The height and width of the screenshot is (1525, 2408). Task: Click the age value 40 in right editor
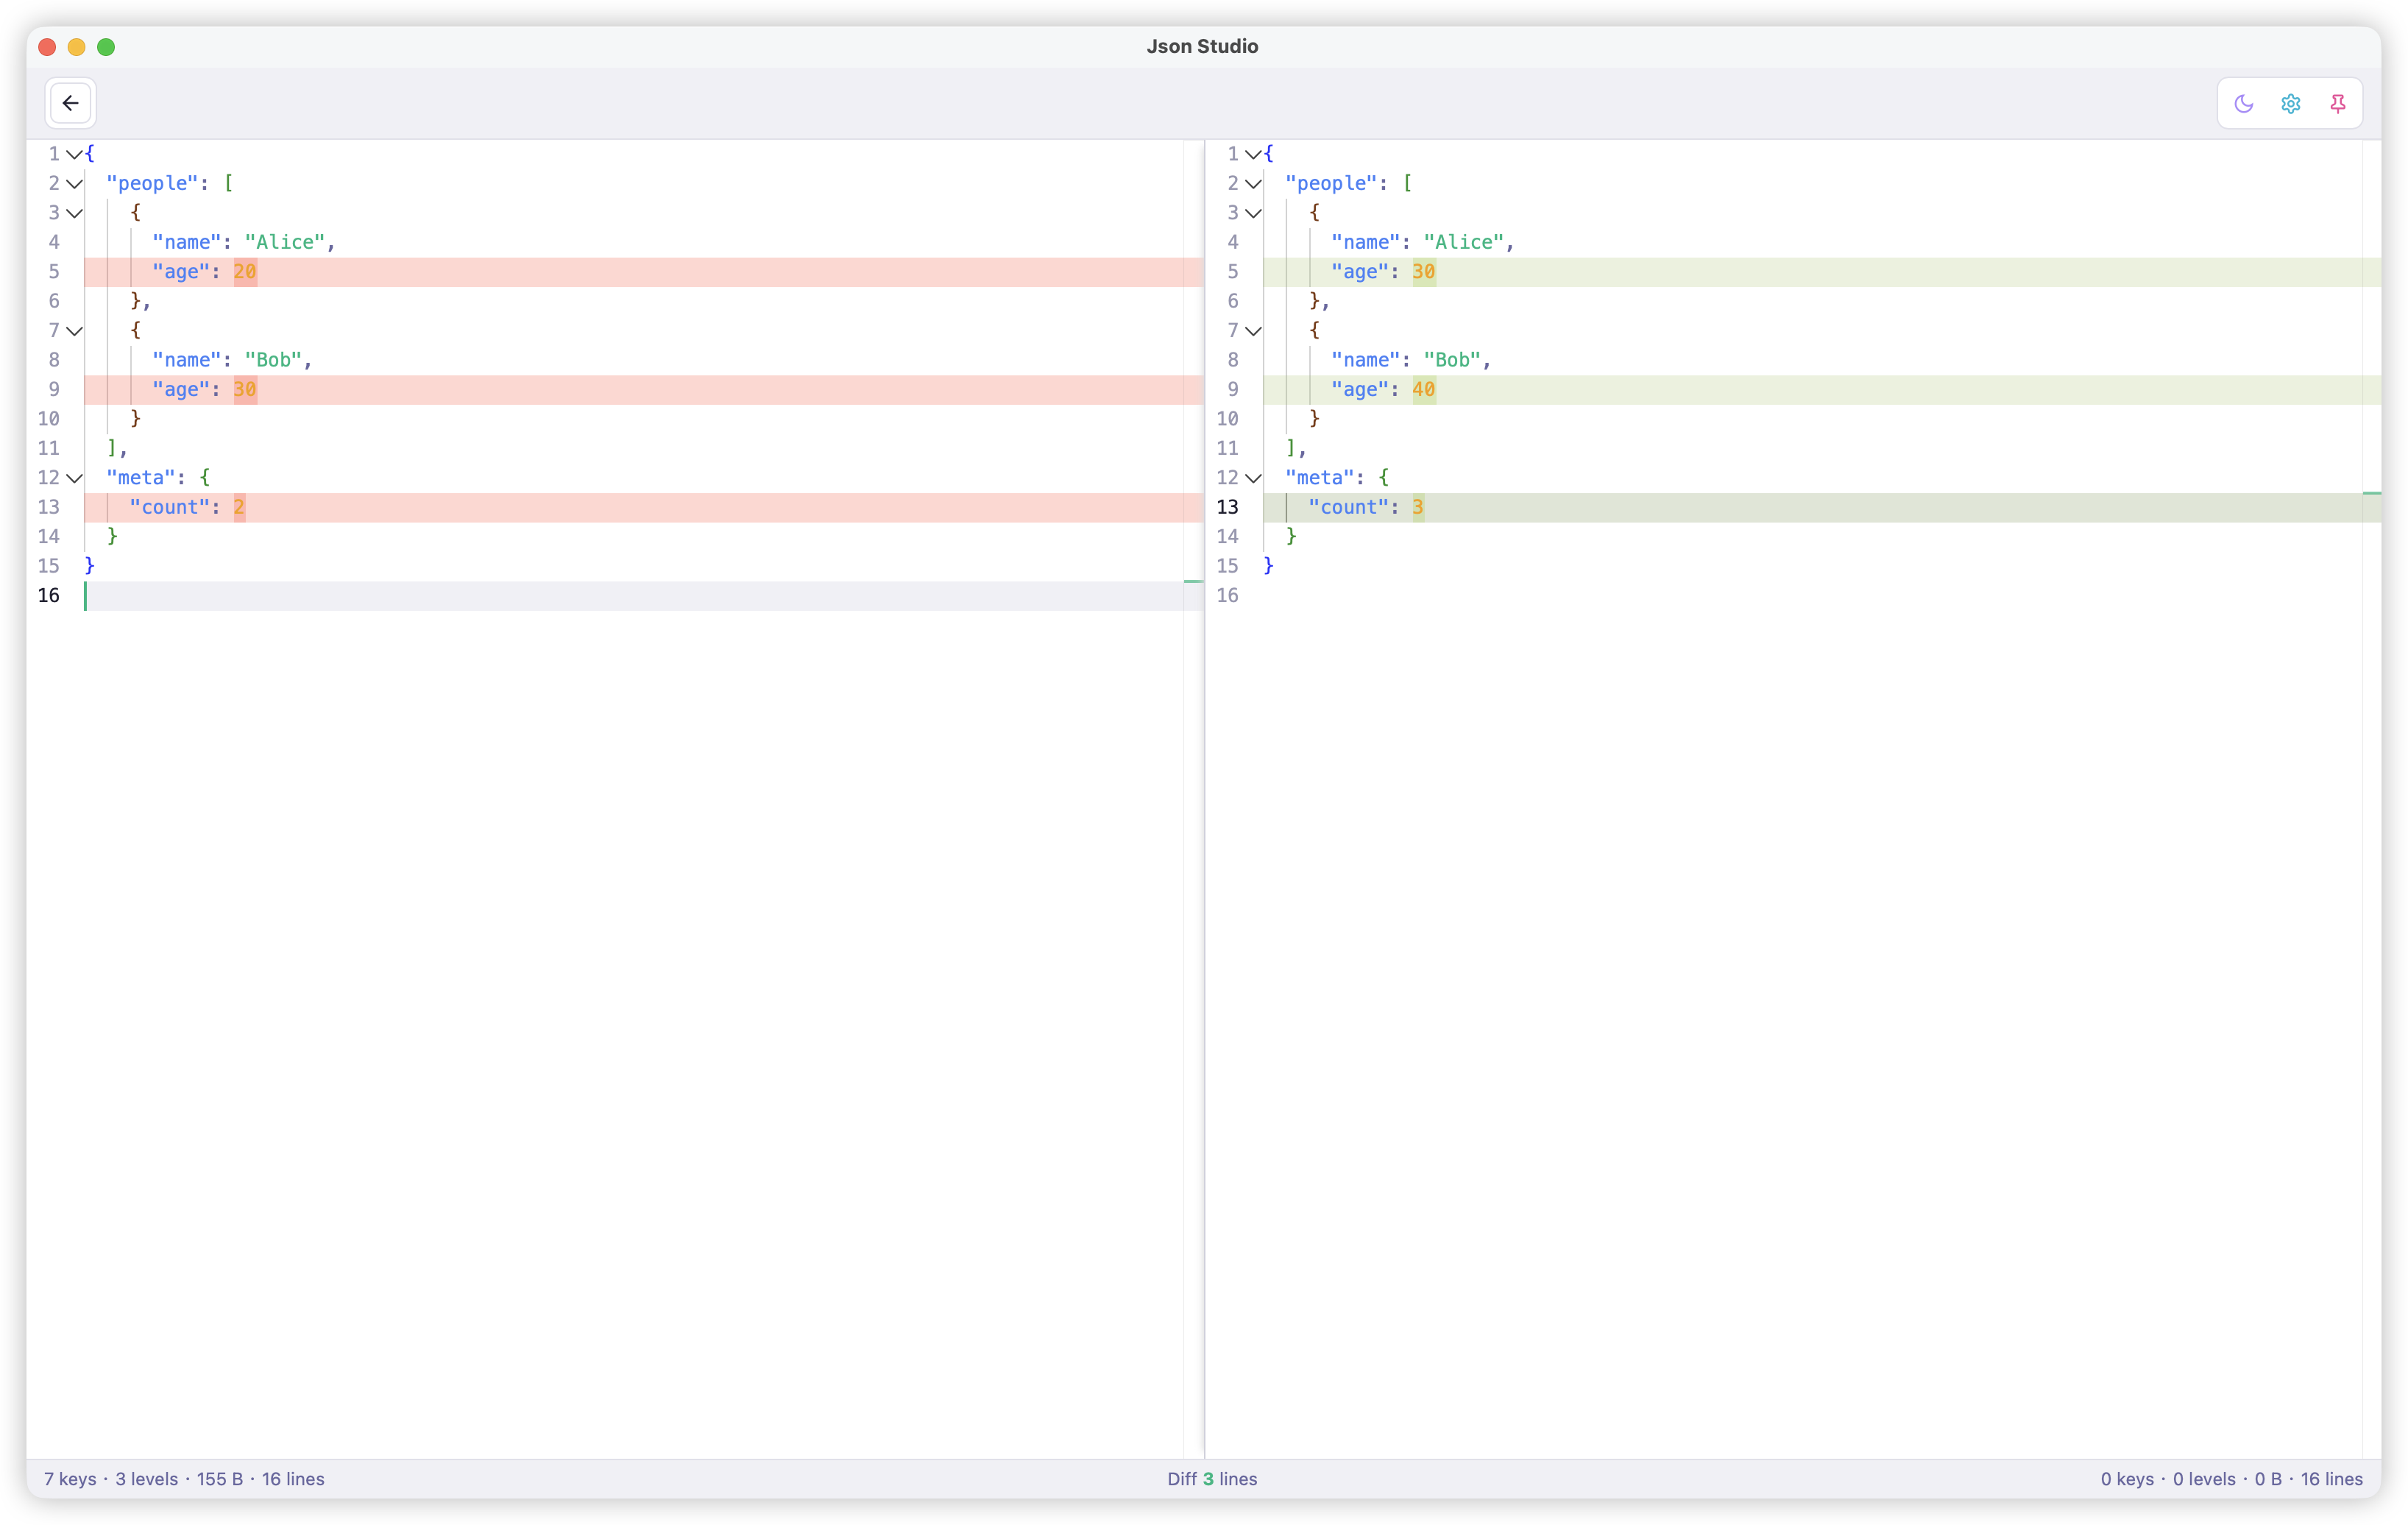[1424, 390]
